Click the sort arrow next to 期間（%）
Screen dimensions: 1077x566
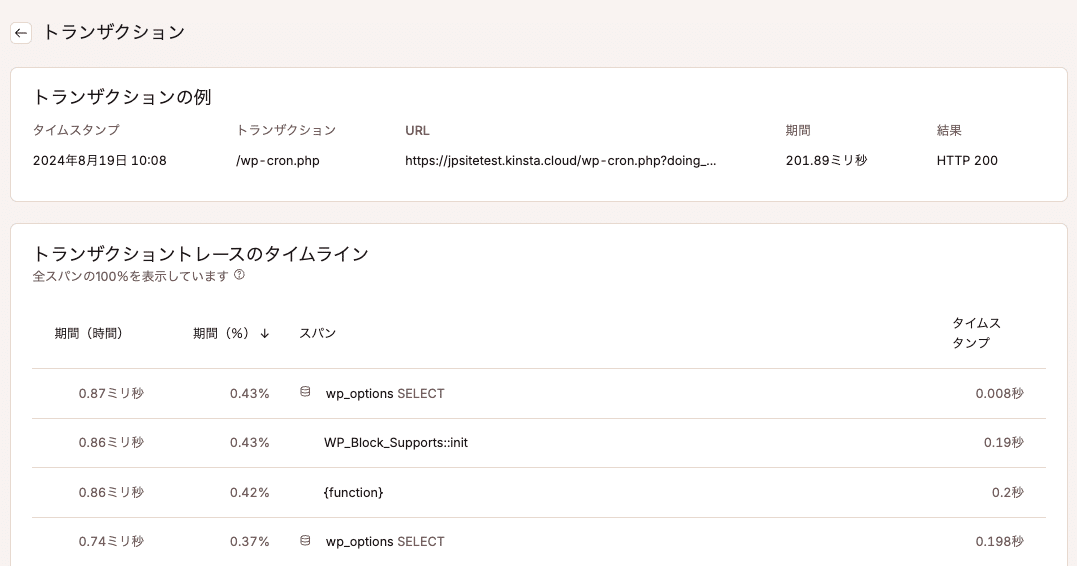click(265, 333)
